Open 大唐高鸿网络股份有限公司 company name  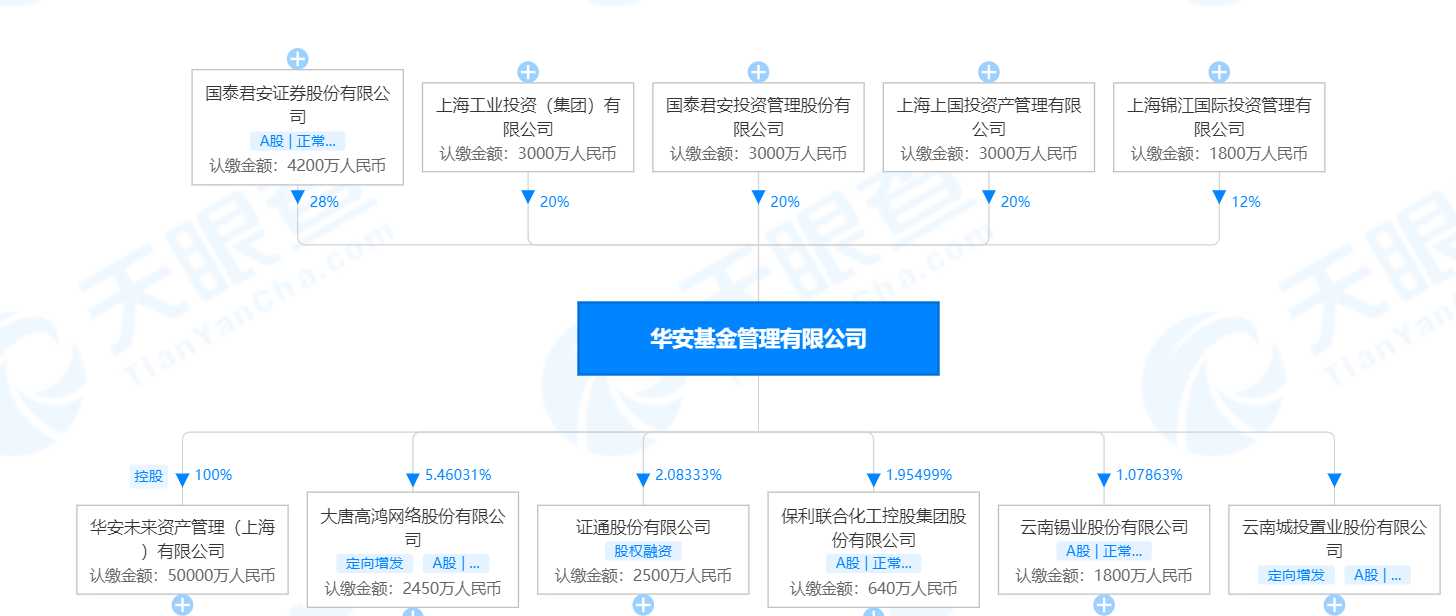413,527
